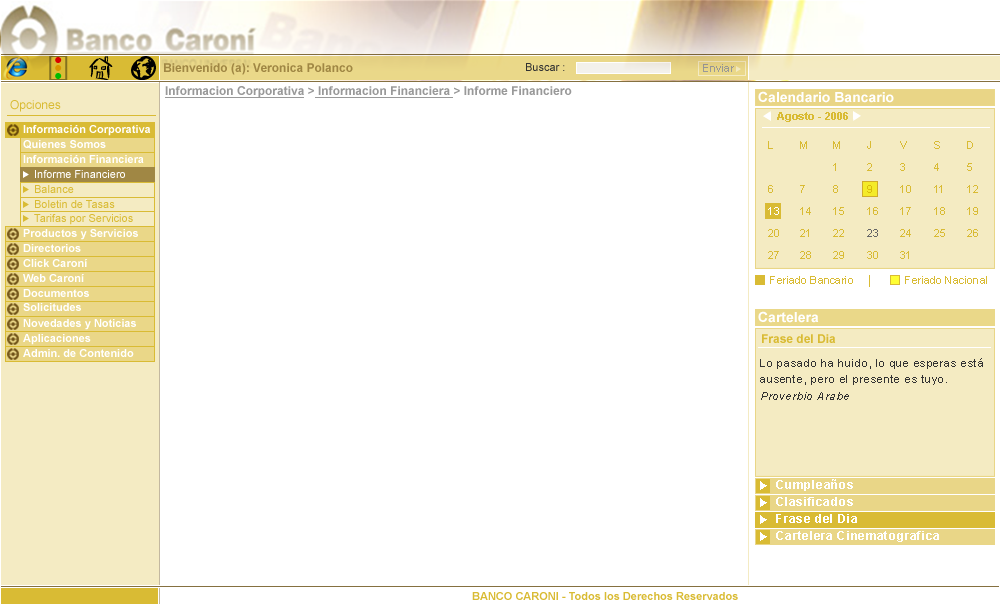This screenshot has height=605, width=1000.
Task: Click the Banco Caroní logo
Action: point(128,32)
